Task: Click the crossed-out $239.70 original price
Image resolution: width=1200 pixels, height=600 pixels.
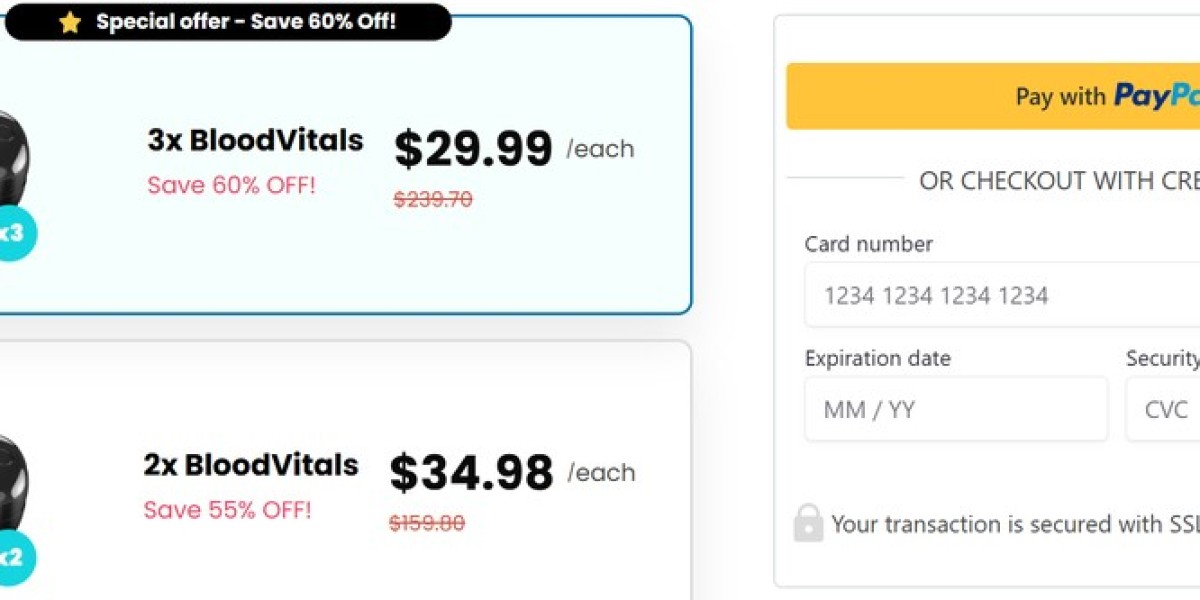Action: pyautogui.click(x=433, y=199)
